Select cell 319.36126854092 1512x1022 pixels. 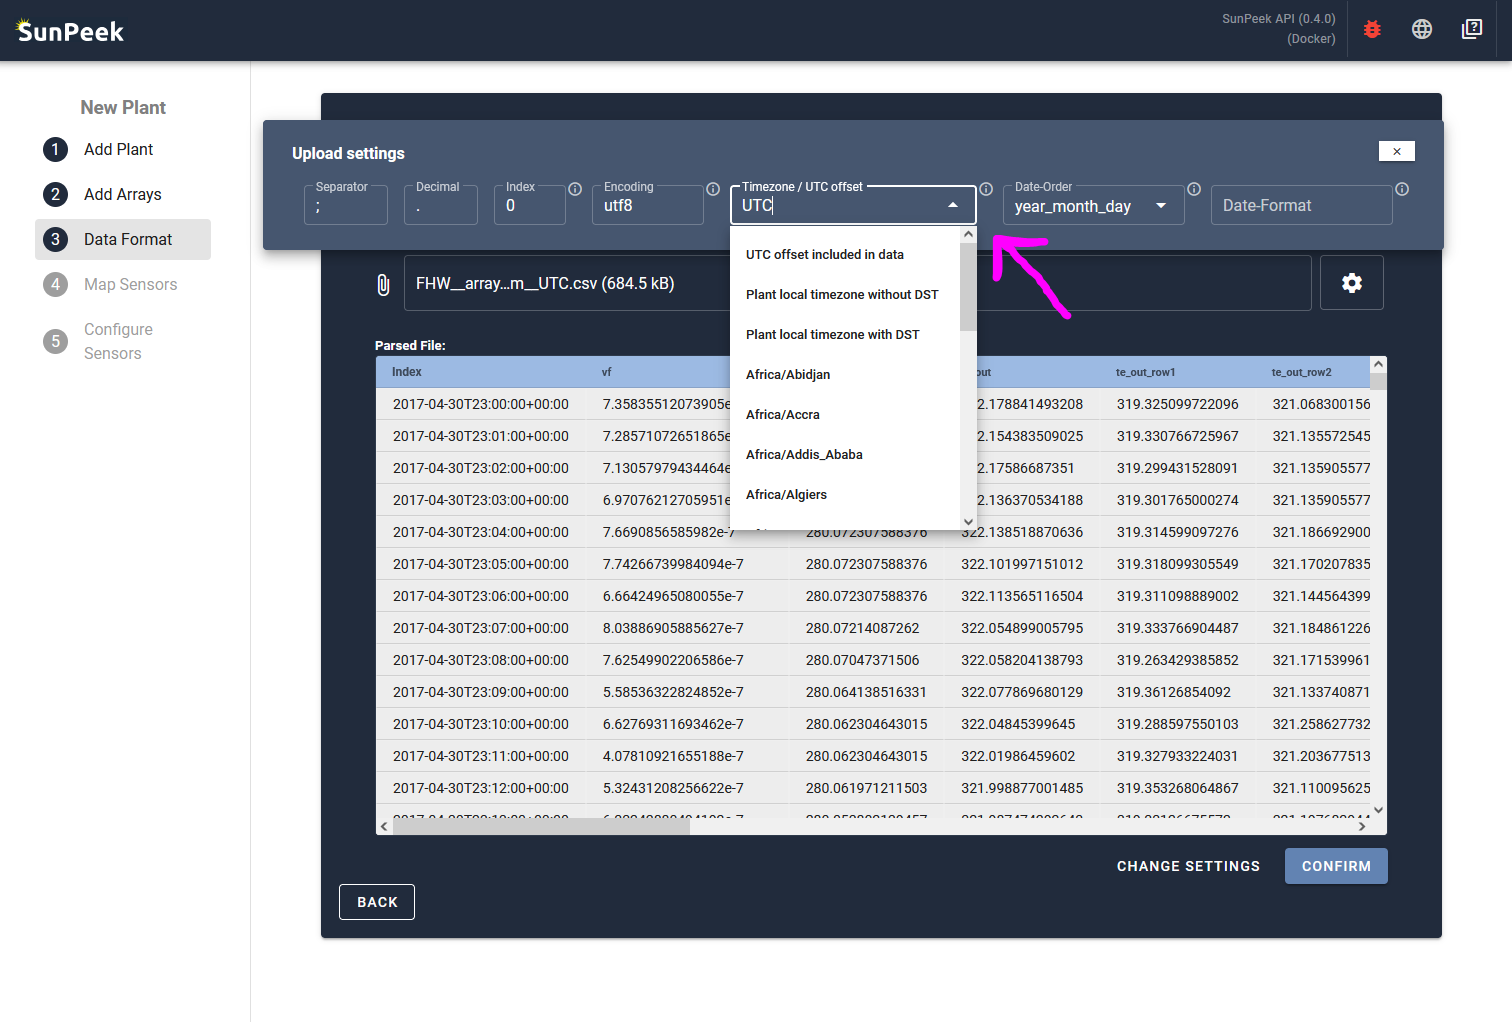pos(1174,692)
